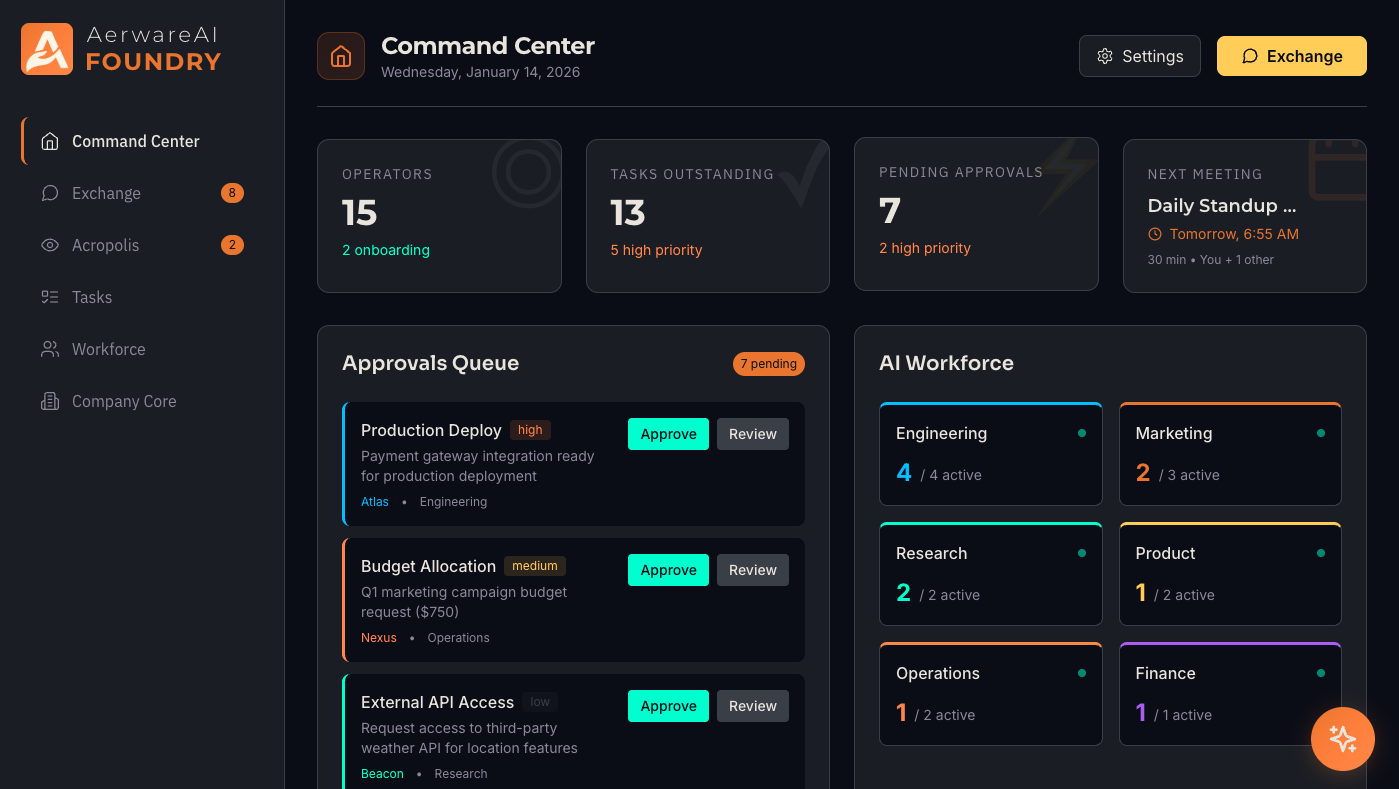This screenshot has height=789, width=1399.
Task: Open Company Core via the building icon
Action: pos(50,401)
